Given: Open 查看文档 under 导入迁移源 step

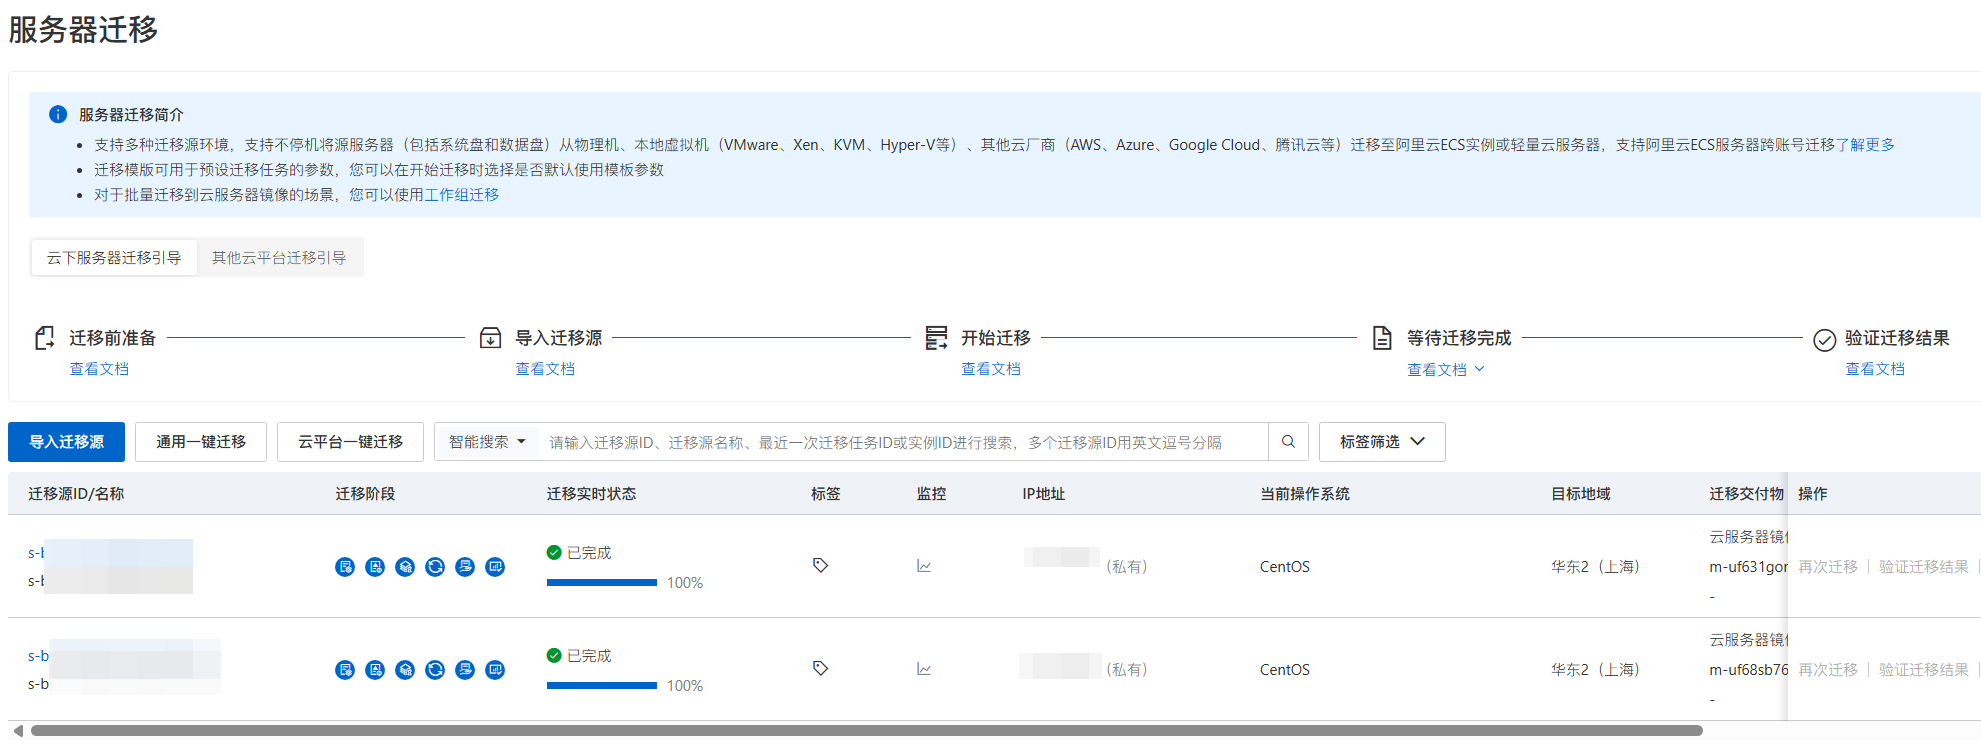Looking at the screenshot, I should click(x=545, y=369).
